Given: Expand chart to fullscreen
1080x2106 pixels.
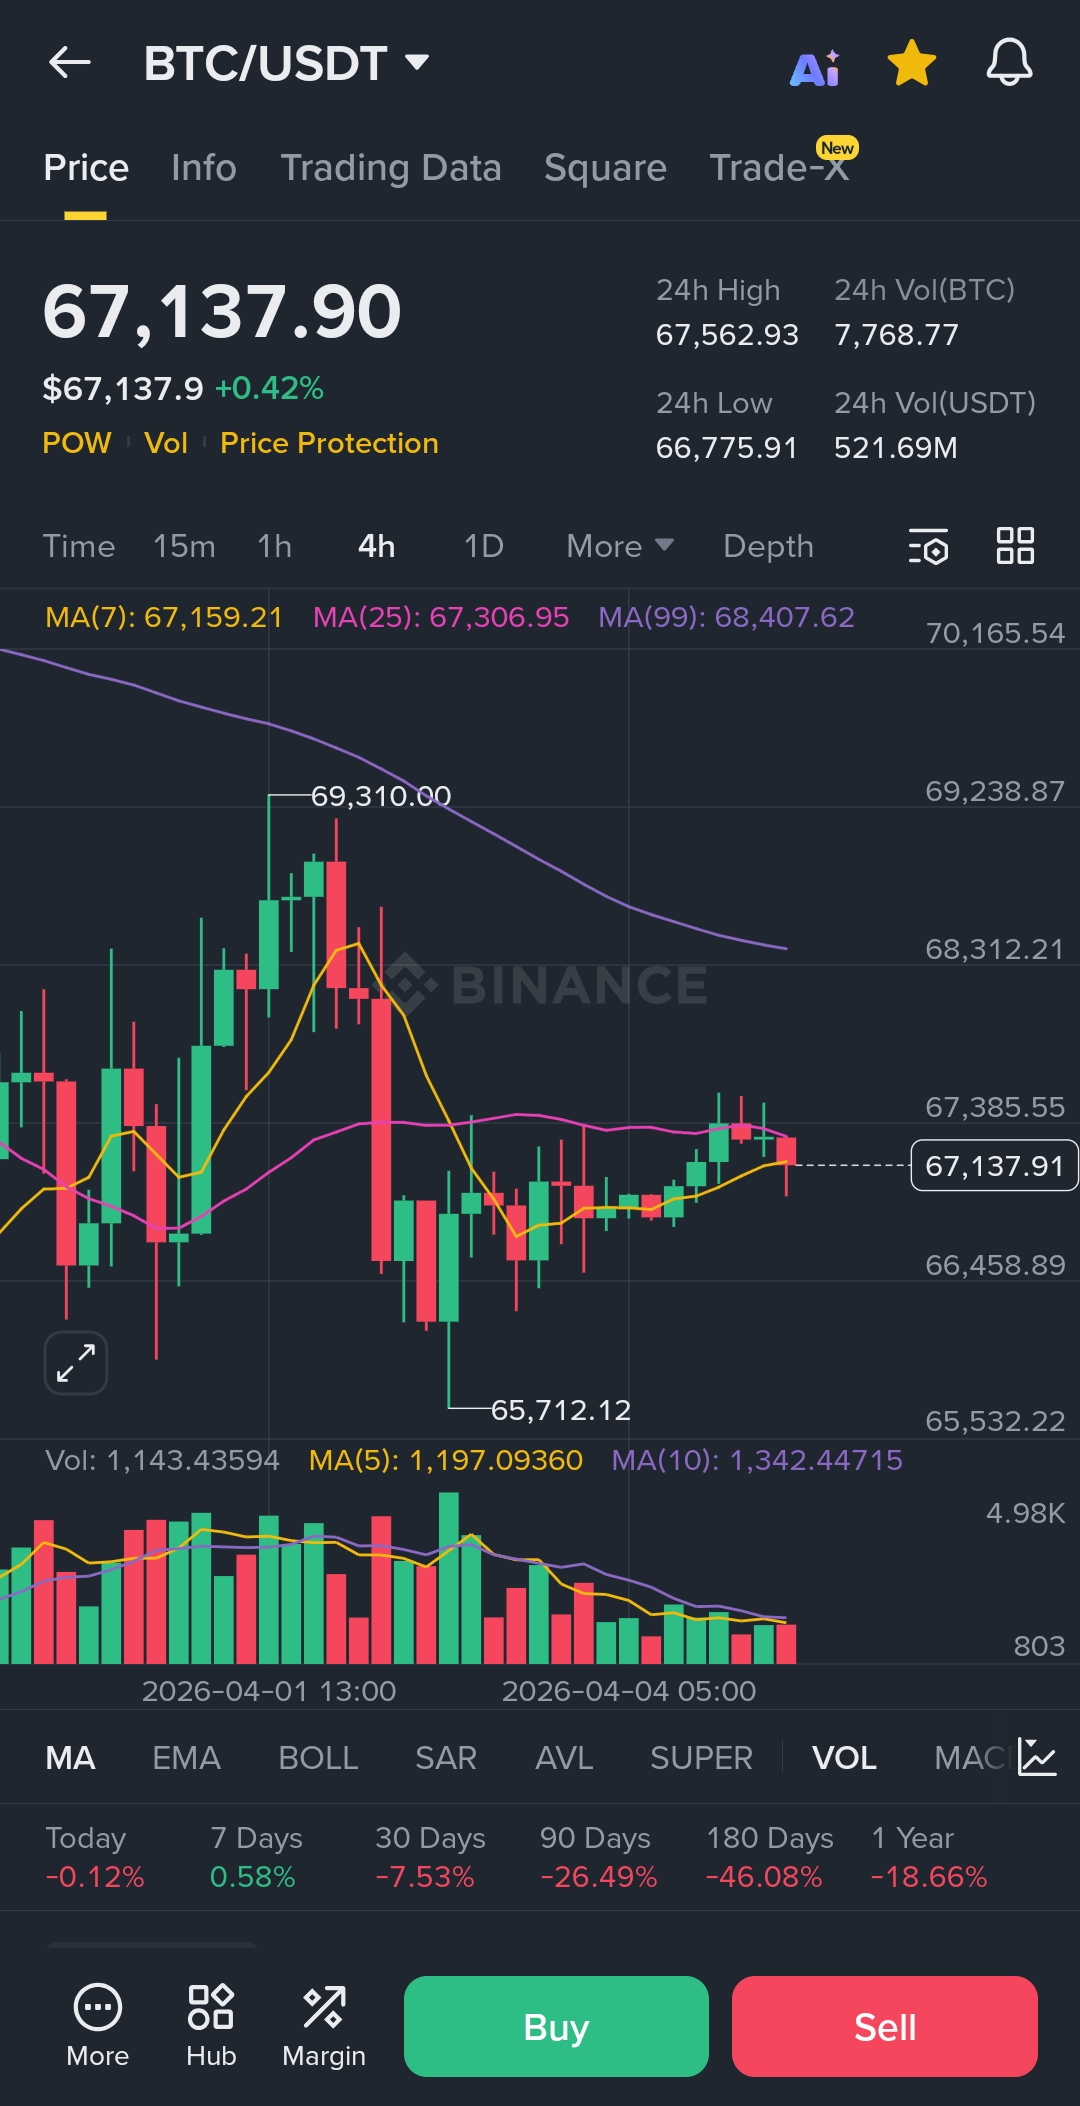Looking at the screenshot, I should (x=76, y=1363).
